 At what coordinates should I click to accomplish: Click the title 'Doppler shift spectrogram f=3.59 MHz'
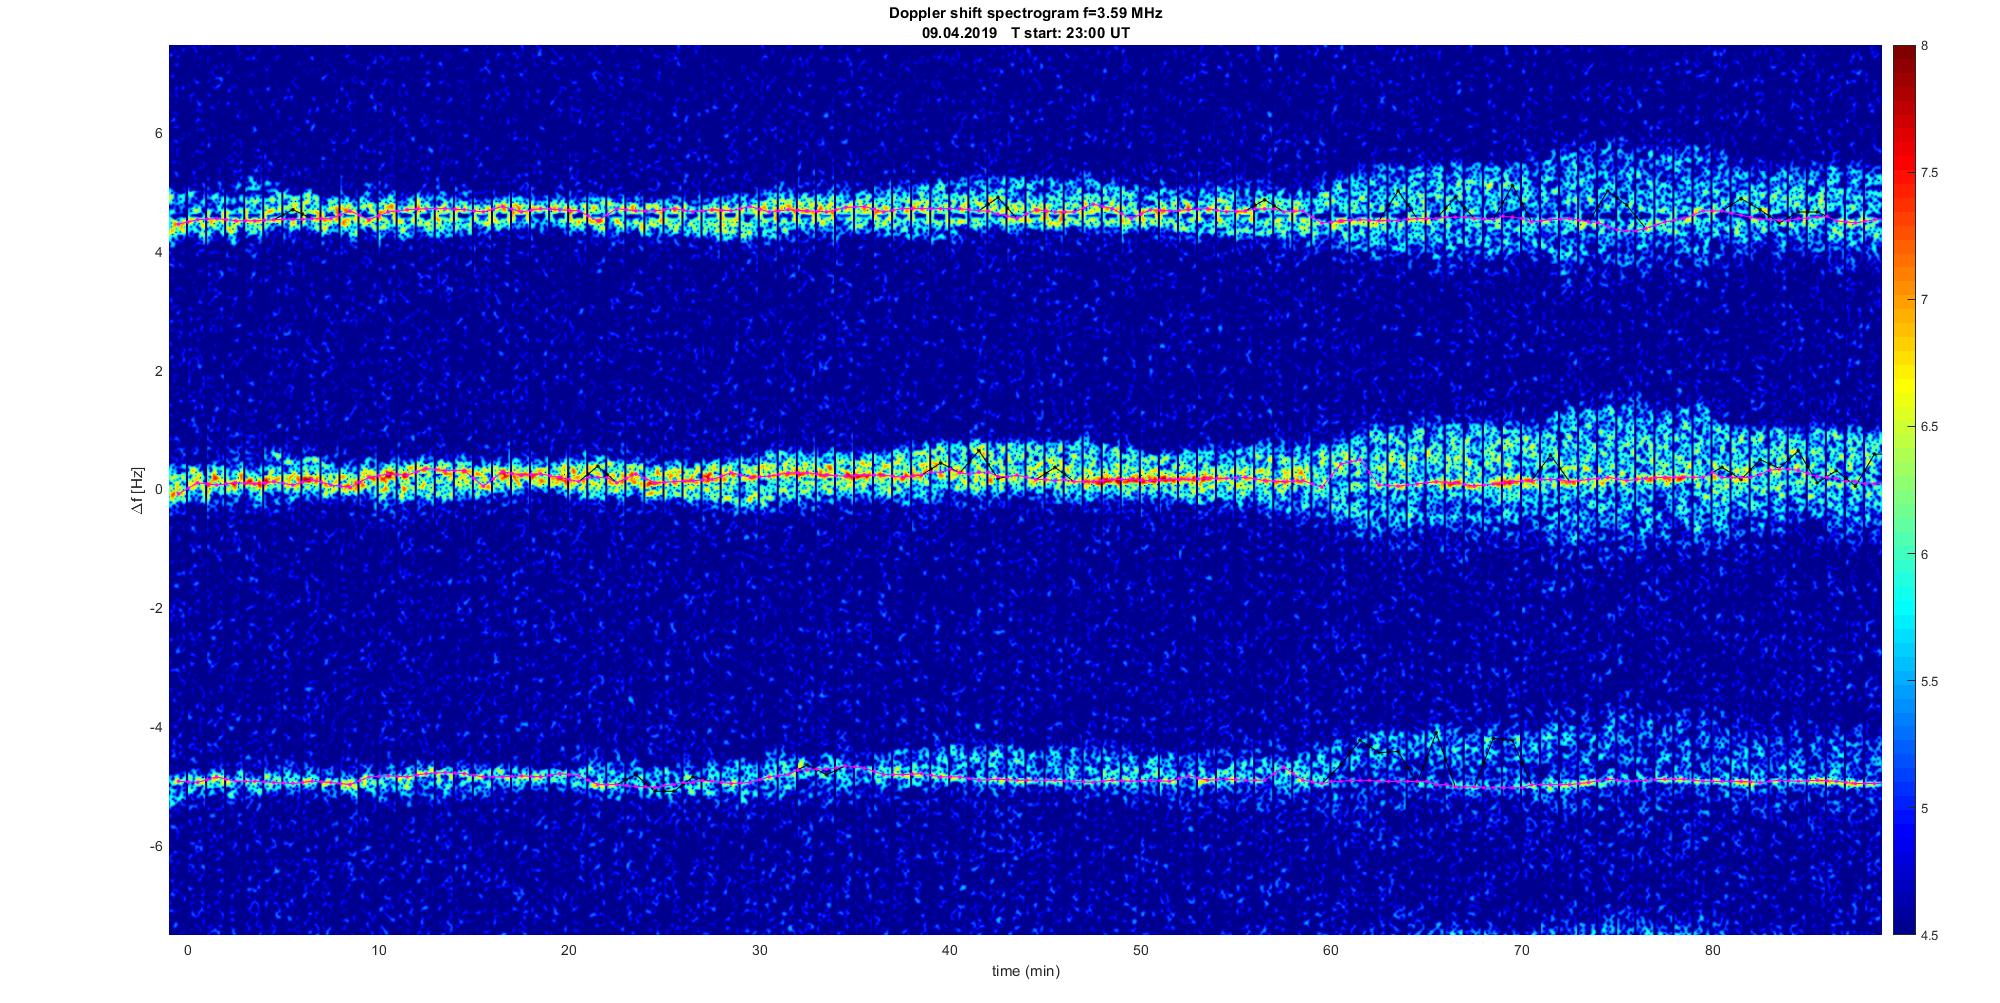click(x=1025, y=14)
